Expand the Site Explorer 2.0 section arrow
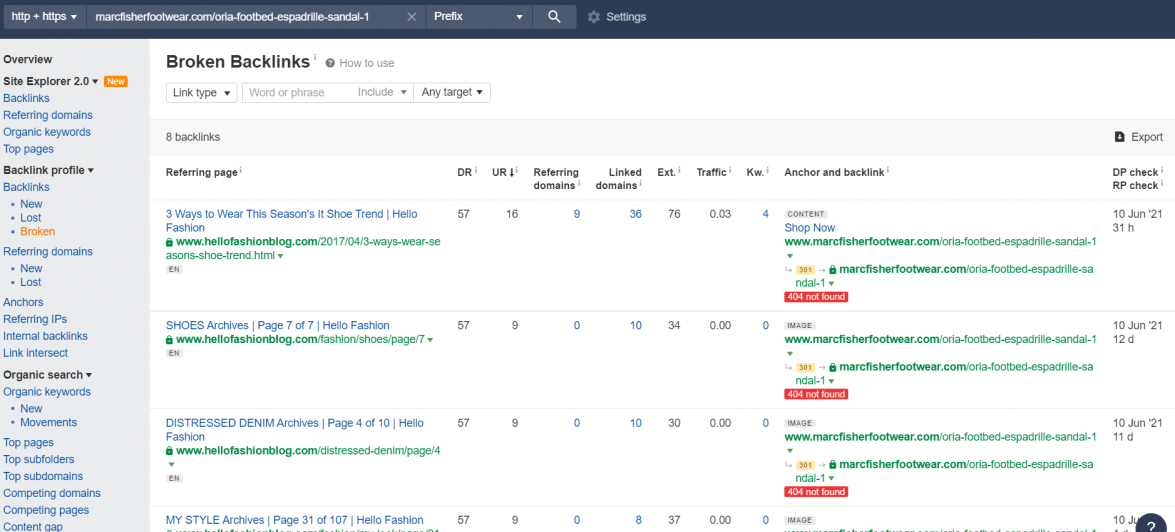Image resolution: width=1175 pixels, height=532 pixels. coord(95,81)
